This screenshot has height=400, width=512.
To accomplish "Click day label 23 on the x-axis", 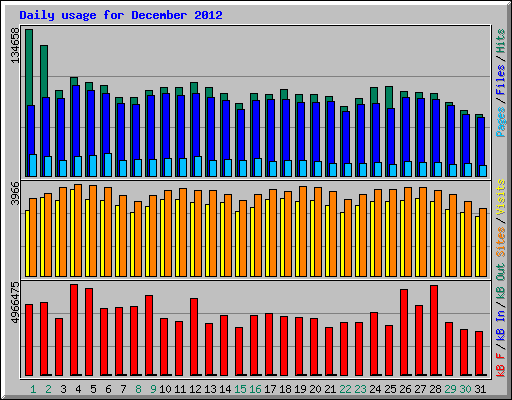I will click(x=360, y=389).
